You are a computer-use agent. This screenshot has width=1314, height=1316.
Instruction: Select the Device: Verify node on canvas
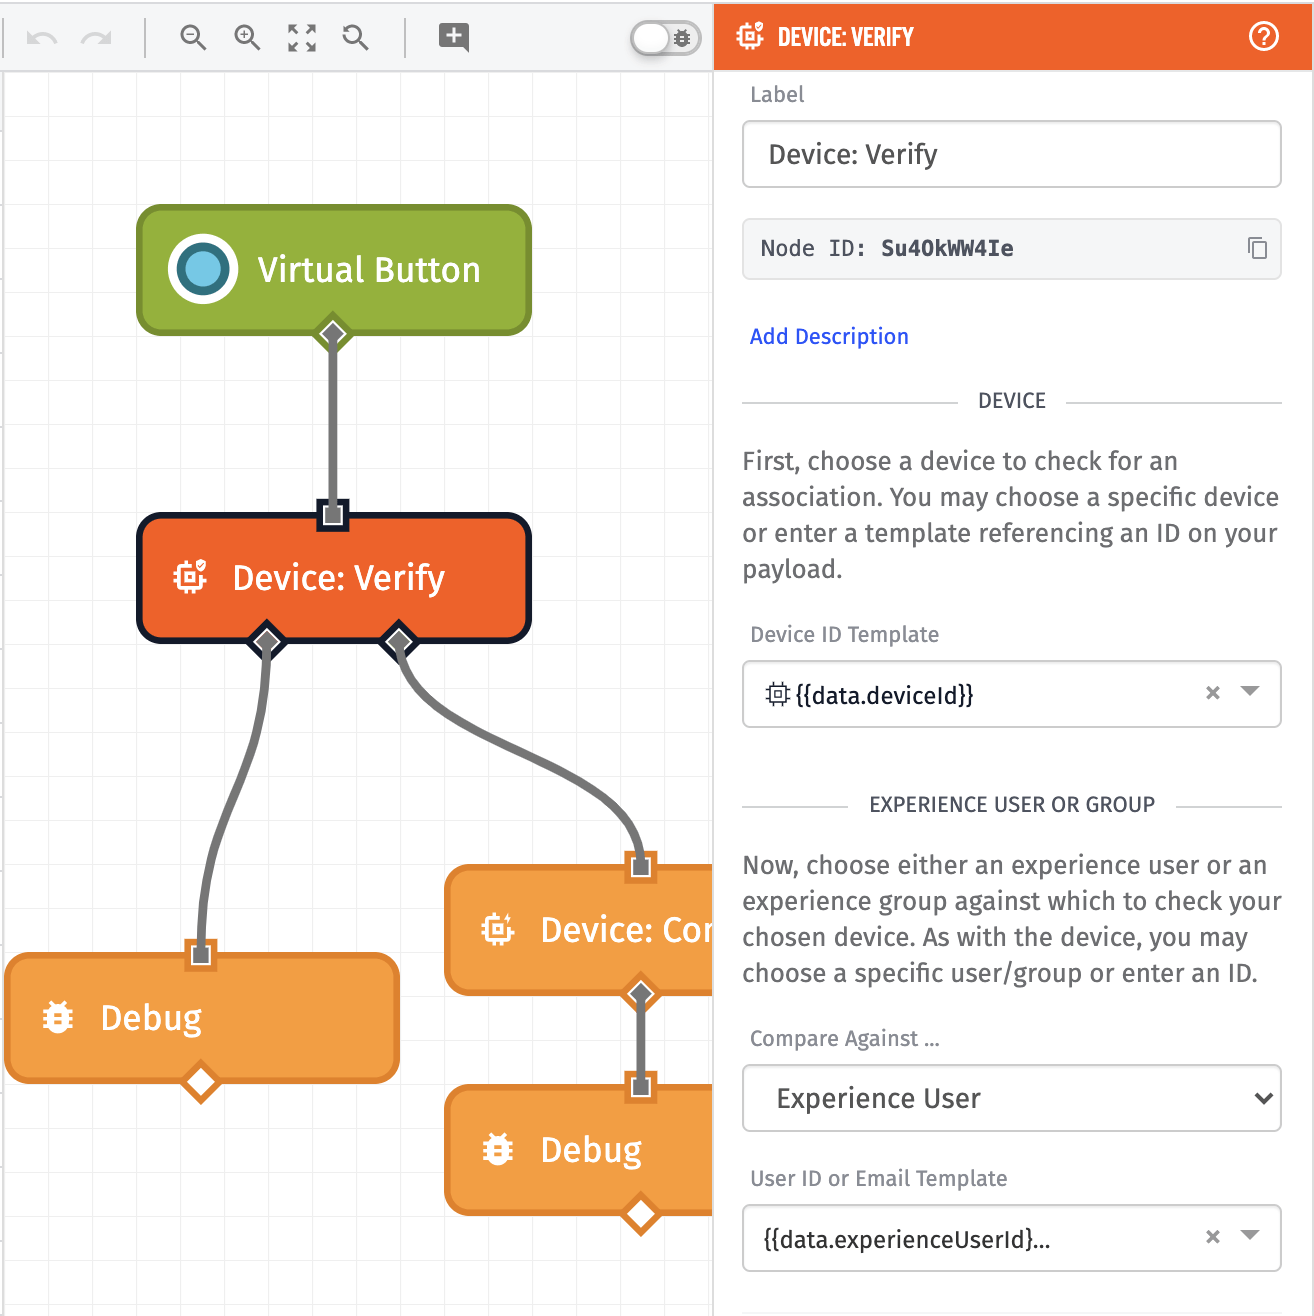click(334, 578)
